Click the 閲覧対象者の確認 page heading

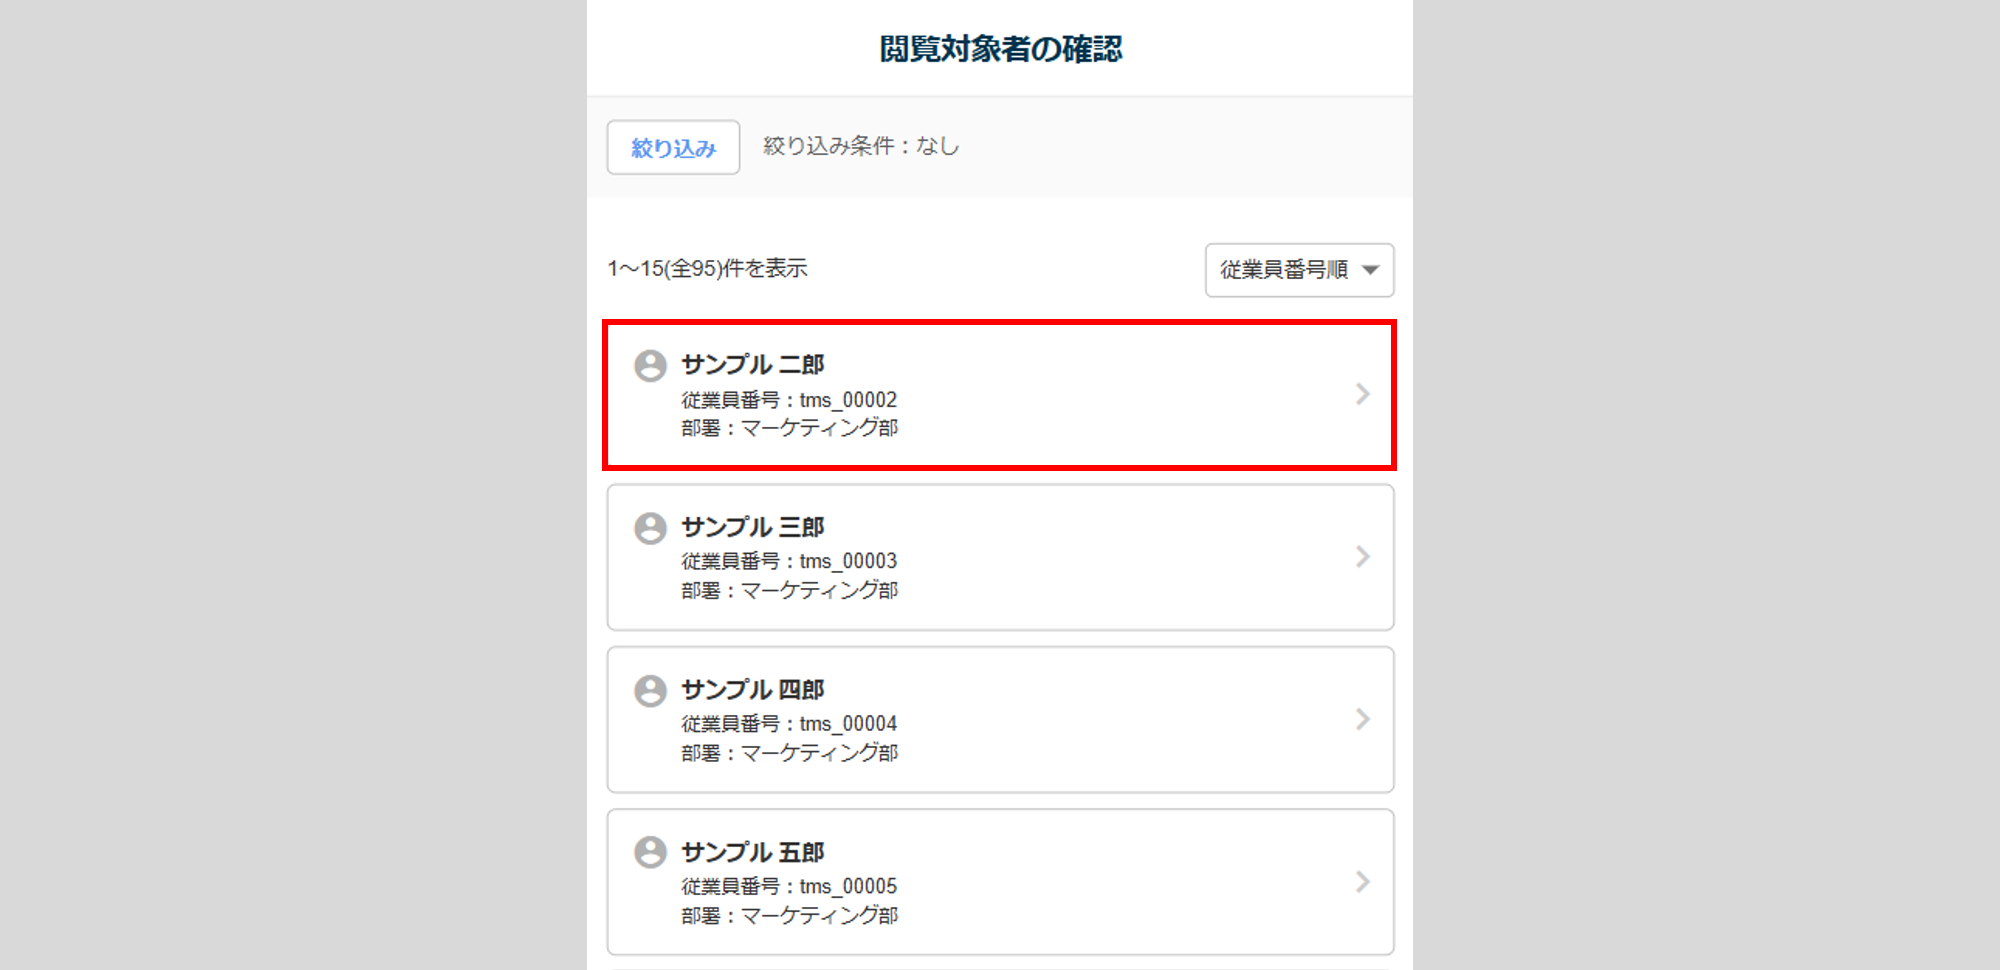(1000, 49)
